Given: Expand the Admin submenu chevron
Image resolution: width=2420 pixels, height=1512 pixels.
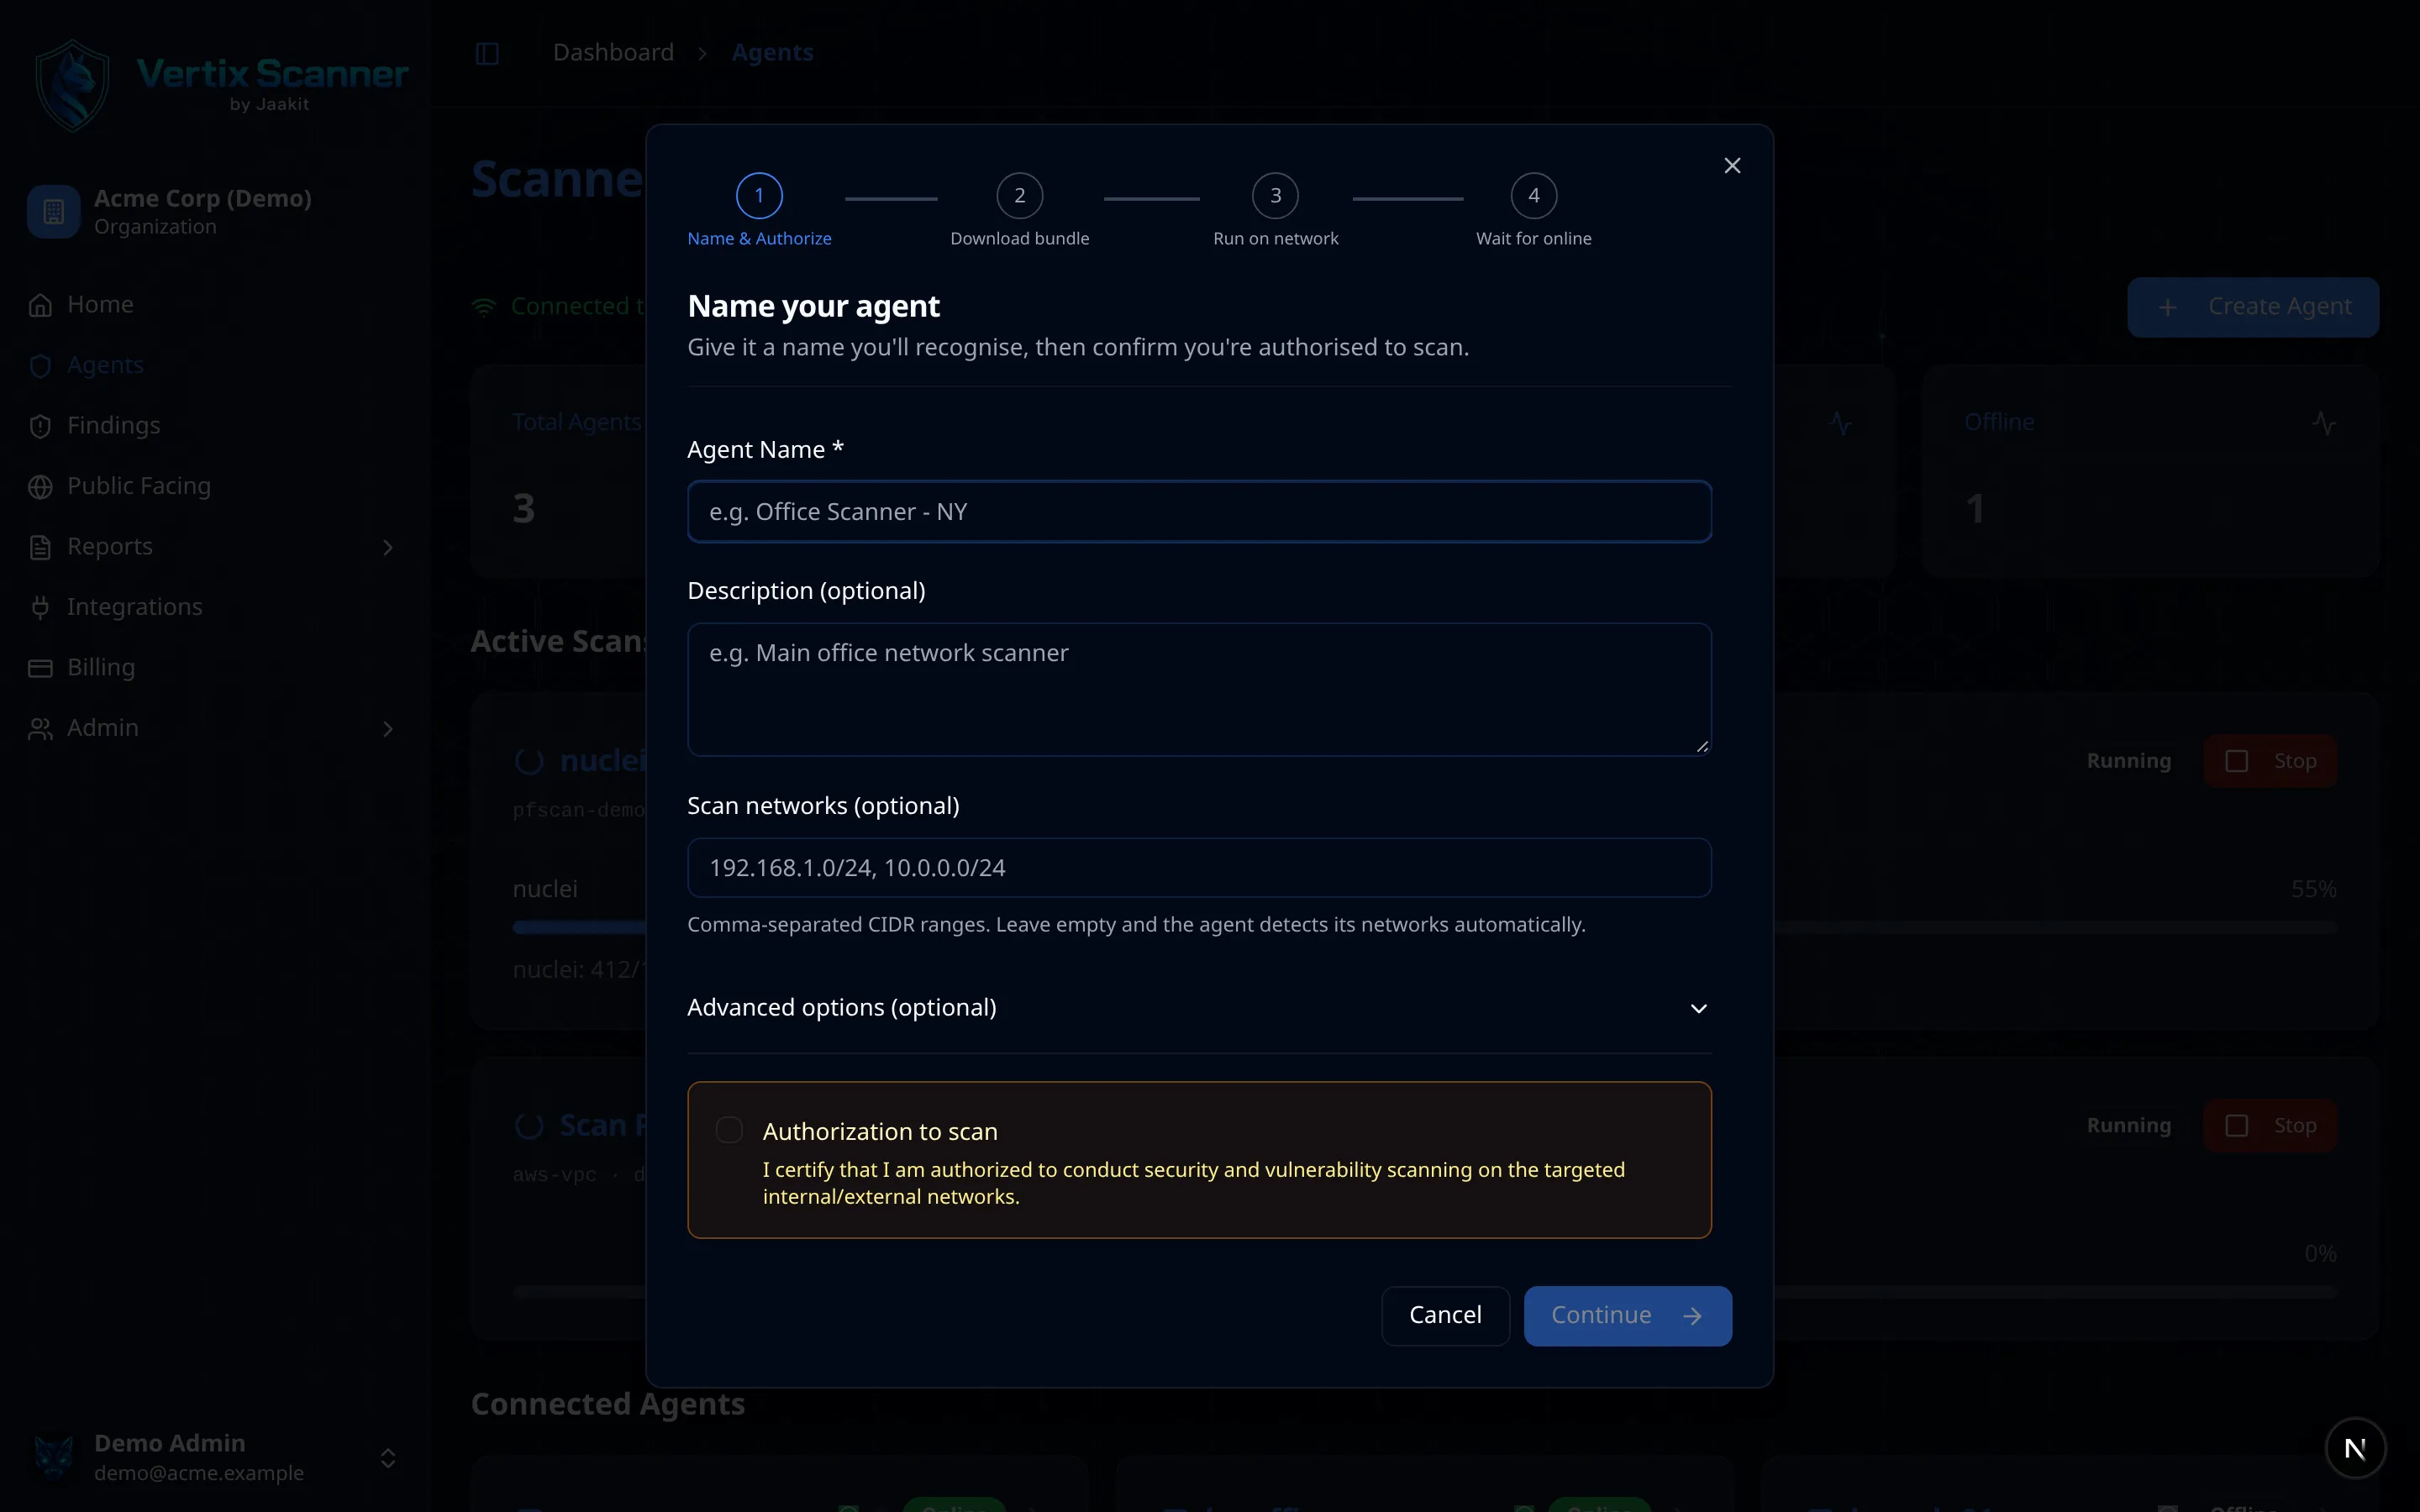Looking at the screenshot, I should [388, 729].
